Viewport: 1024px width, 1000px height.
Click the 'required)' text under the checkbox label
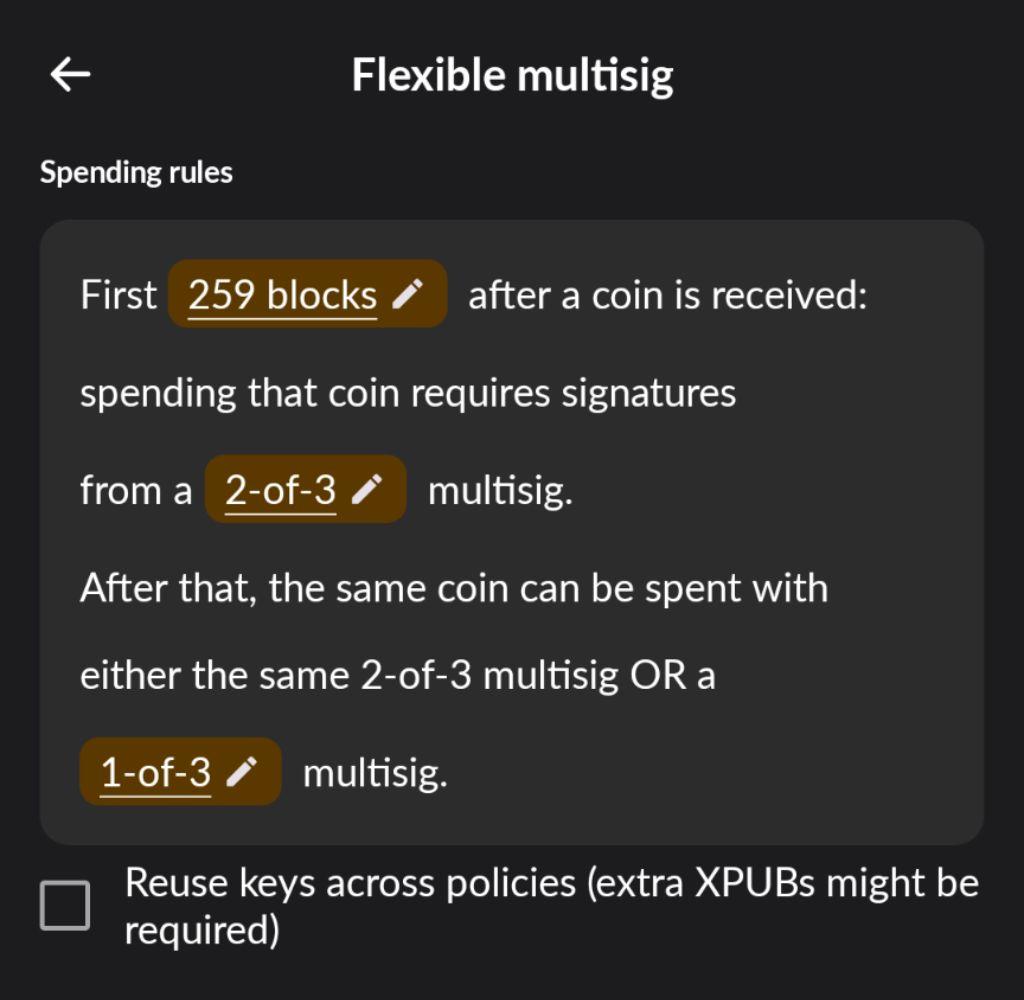[x=200, y=931]
